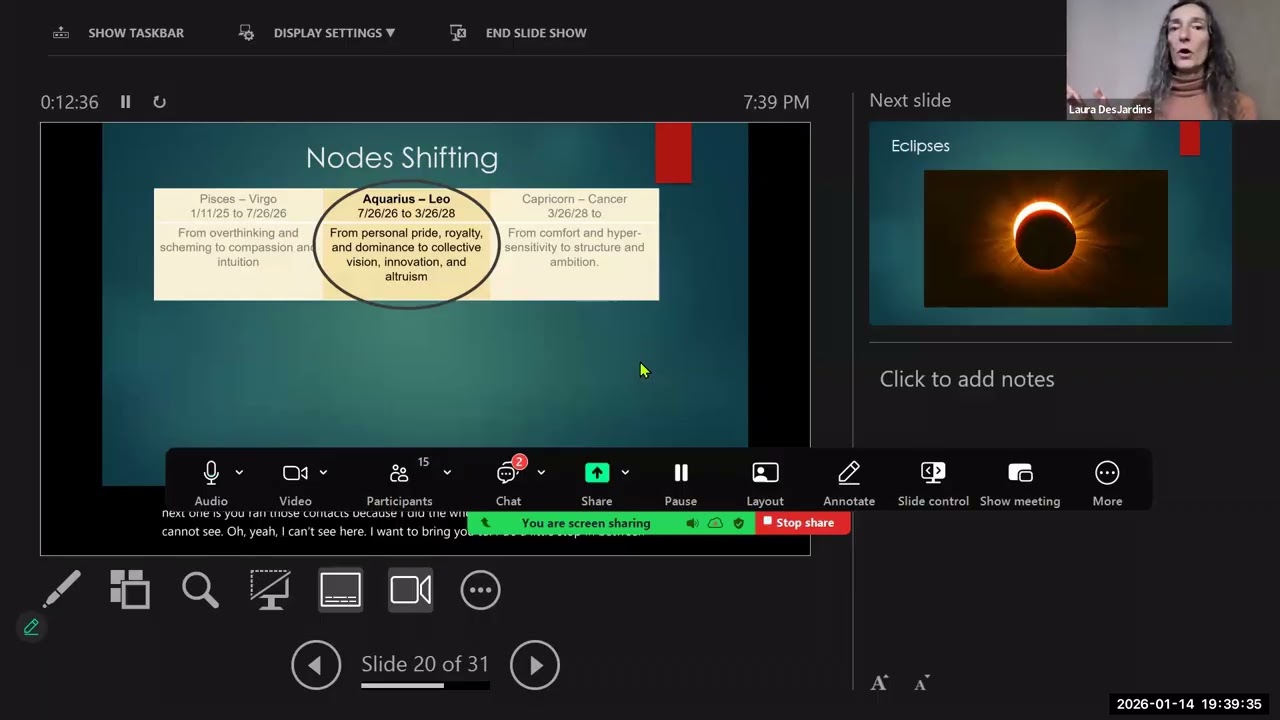Screen dimensions: 1280x720
Task: Open the Annotate tools
Action: tap(849, 482)
